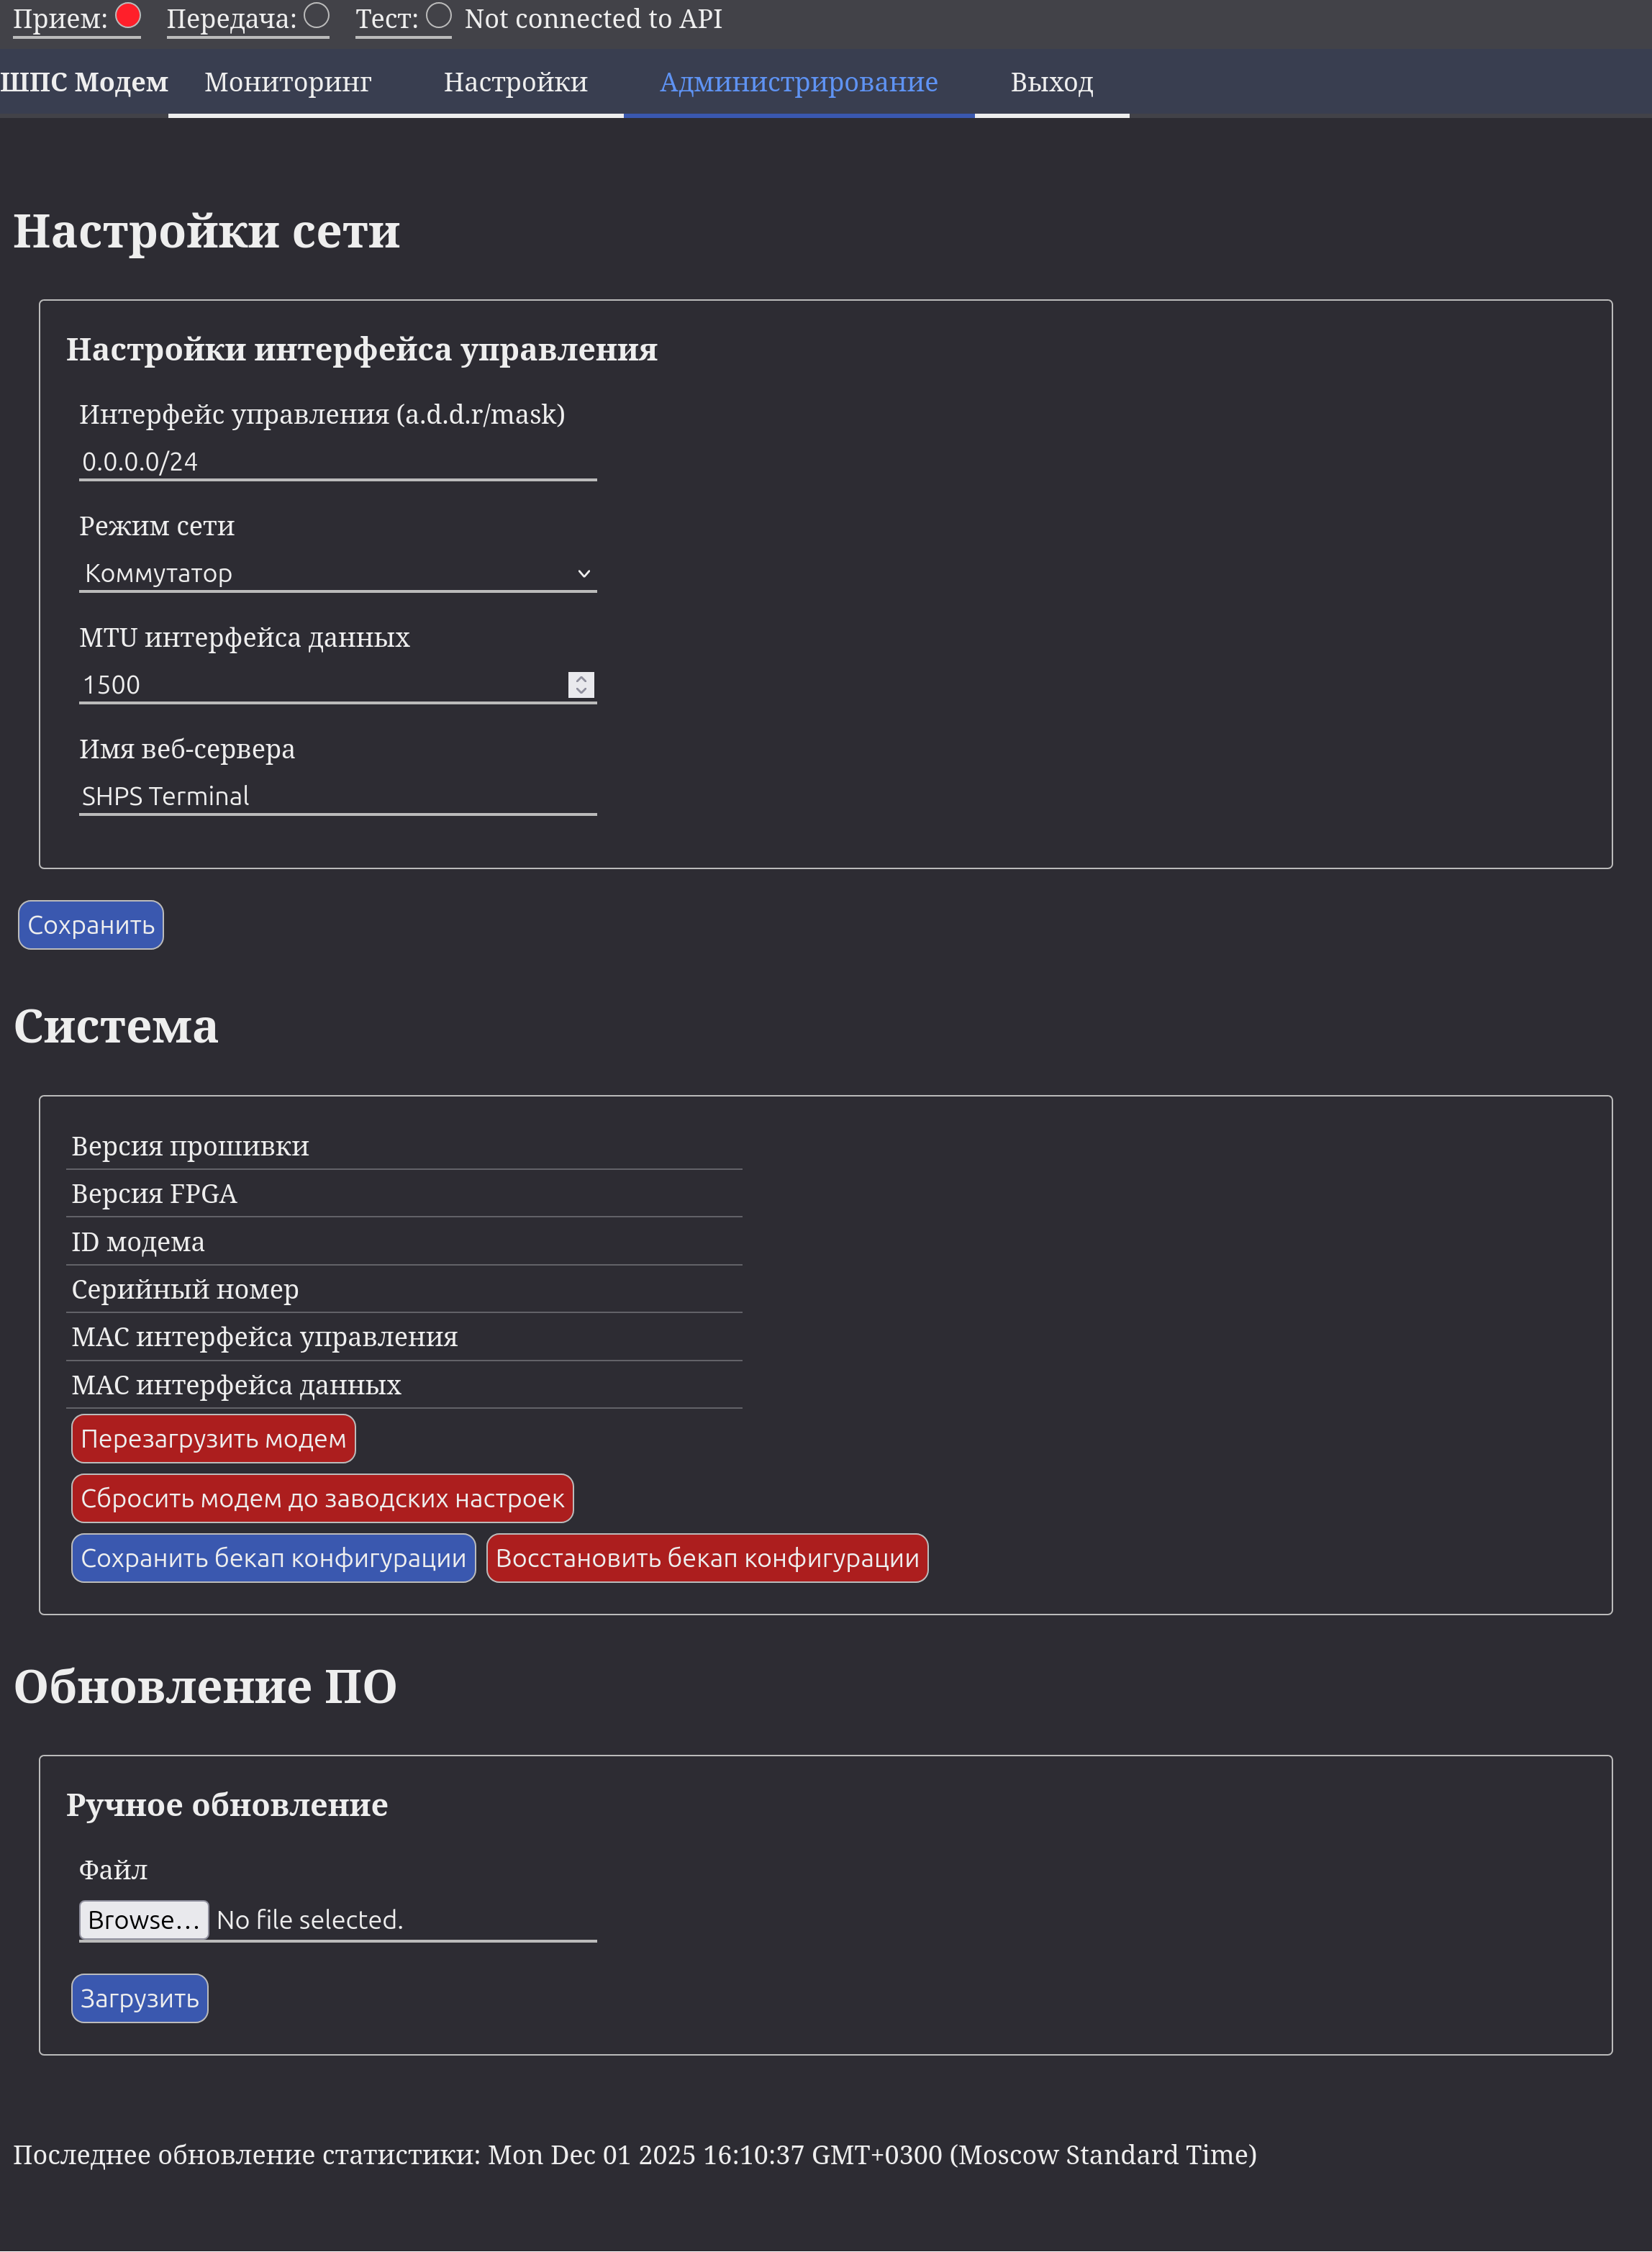This screenshot has height=2252, width=1652.
Task: Select the Администрирование tab
Action: pyautogui.click(x=798, y=82)
